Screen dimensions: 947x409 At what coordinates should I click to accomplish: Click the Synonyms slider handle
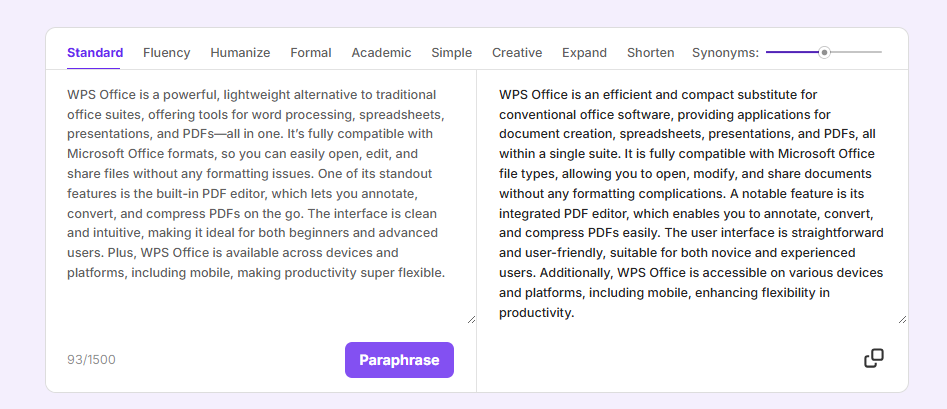pos(824,52)
